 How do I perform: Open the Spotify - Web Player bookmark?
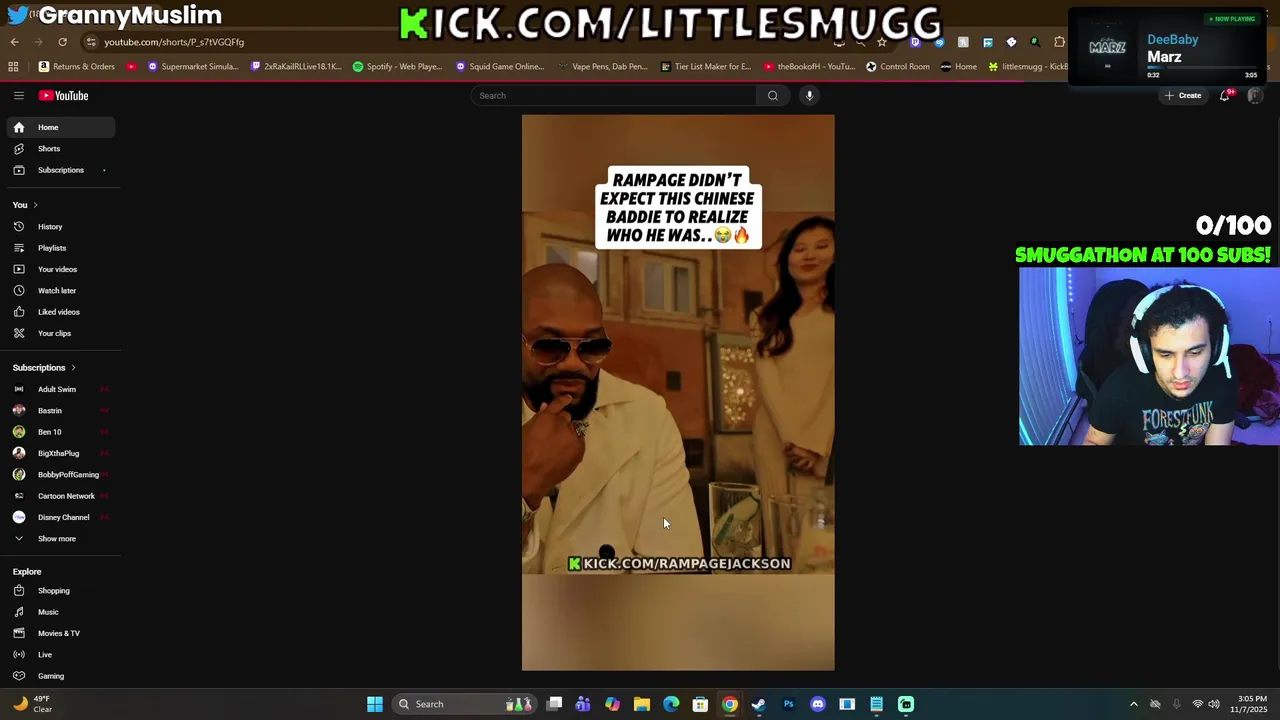[x=398, y=67]
